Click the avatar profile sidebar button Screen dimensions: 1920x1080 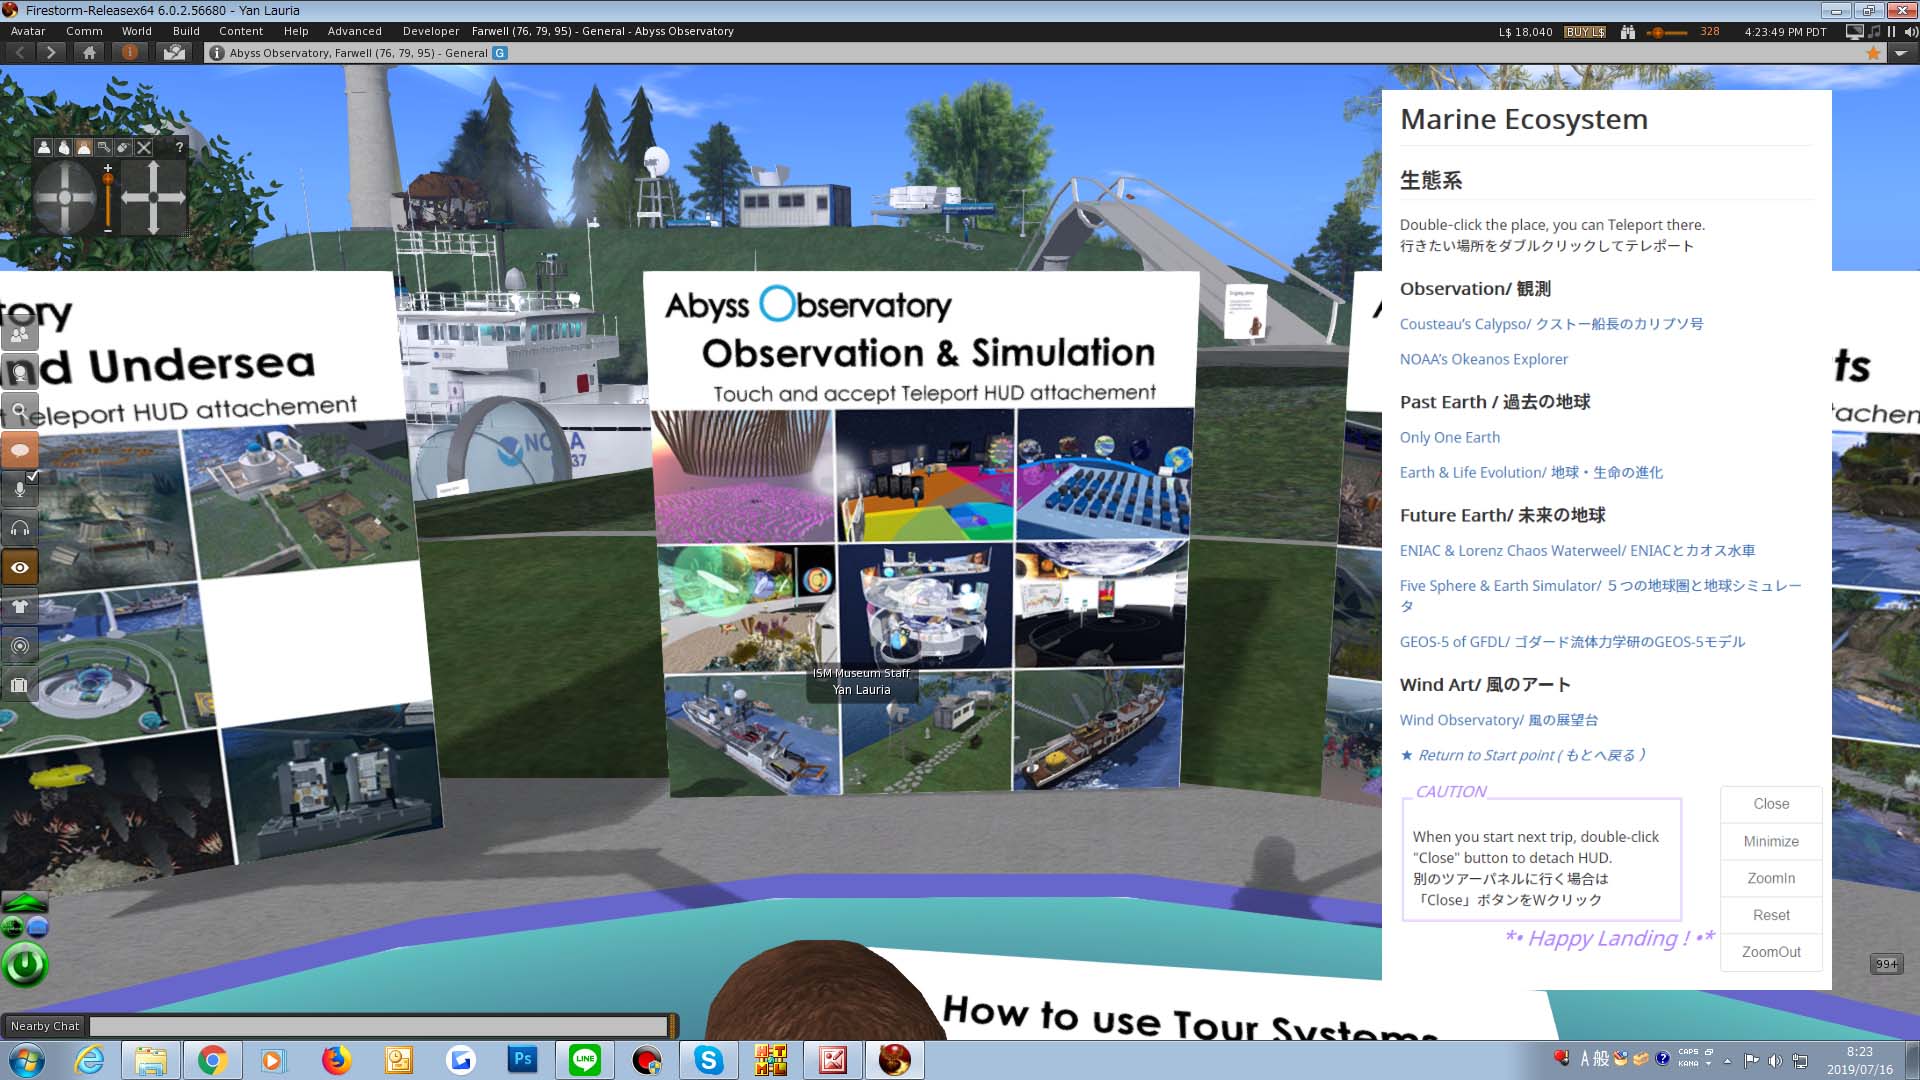pyautogui.click(x=19, y=372)
